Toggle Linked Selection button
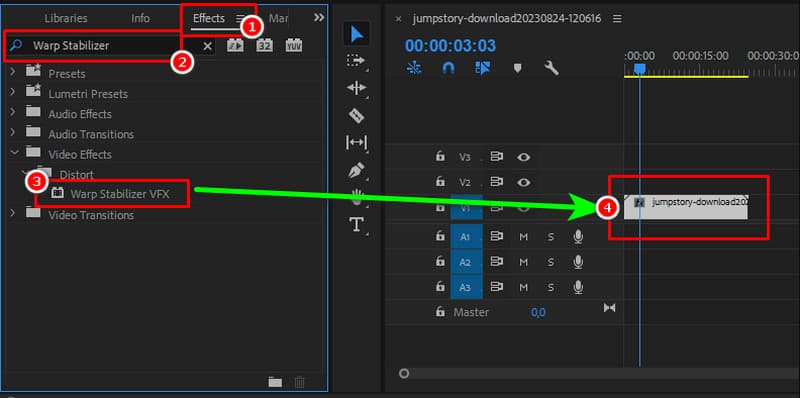800x398 pixels. (482, 68)
